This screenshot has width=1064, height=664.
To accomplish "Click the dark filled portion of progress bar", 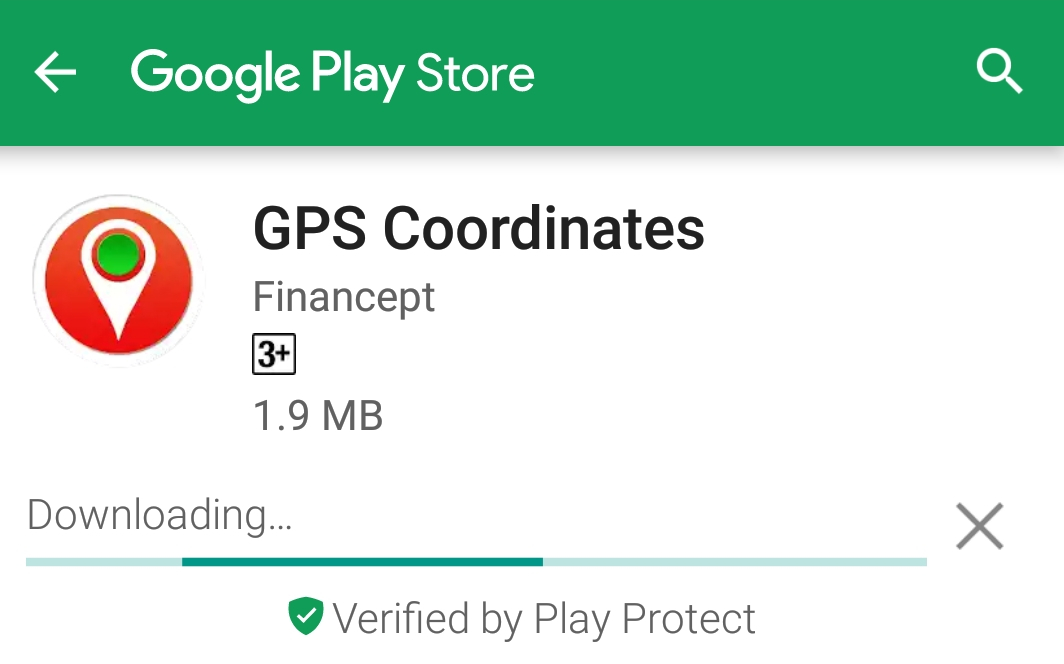I will 362,562.
